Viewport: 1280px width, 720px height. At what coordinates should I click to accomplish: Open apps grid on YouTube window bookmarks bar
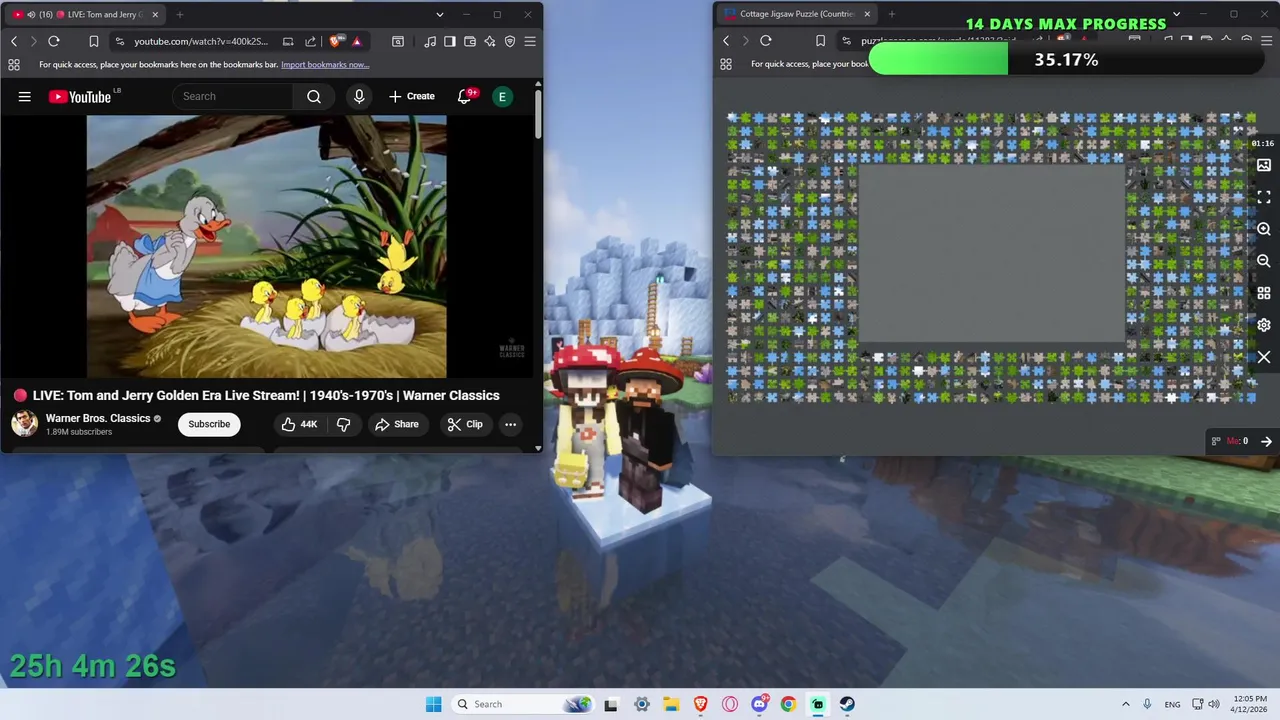pyautogui.click(x=14, y=65)
